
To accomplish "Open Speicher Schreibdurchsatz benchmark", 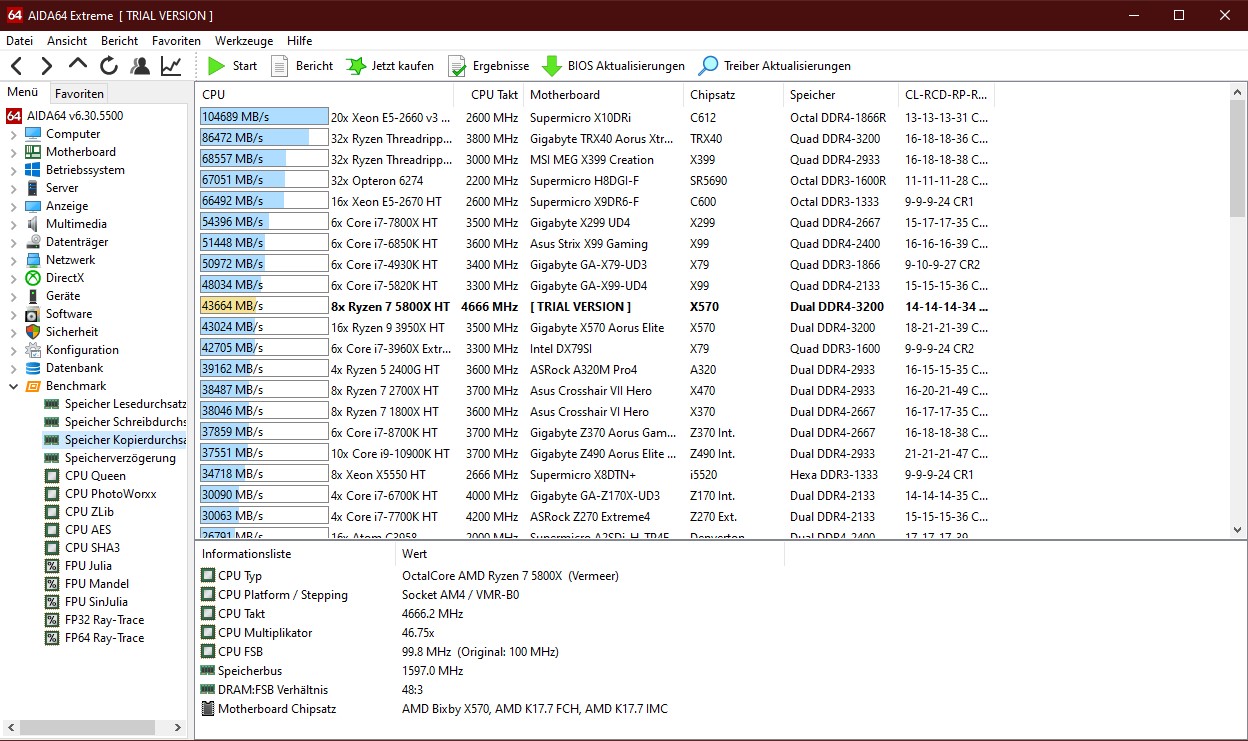I will 115,422.
